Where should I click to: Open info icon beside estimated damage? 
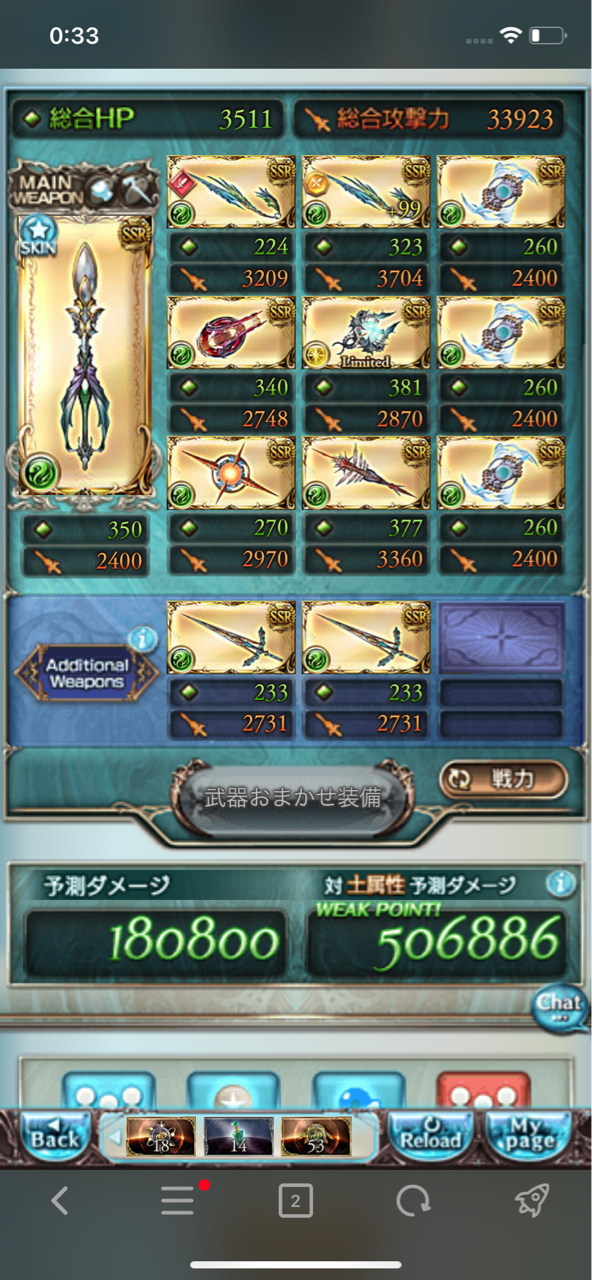[562, 883]
